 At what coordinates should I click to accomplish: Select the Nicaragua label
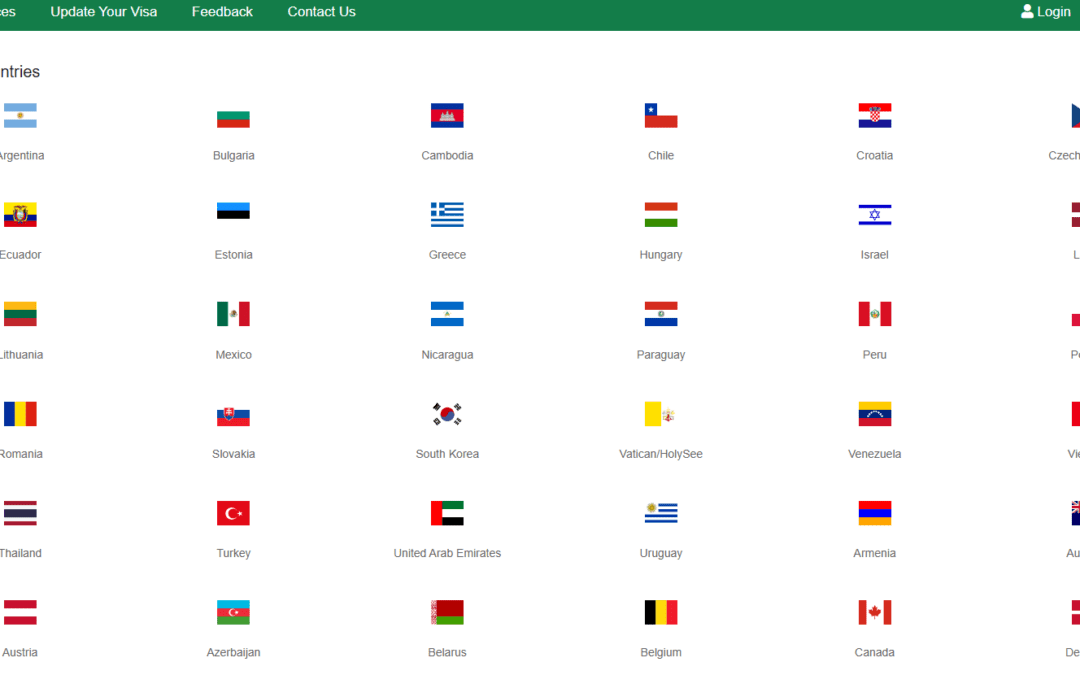447,355
